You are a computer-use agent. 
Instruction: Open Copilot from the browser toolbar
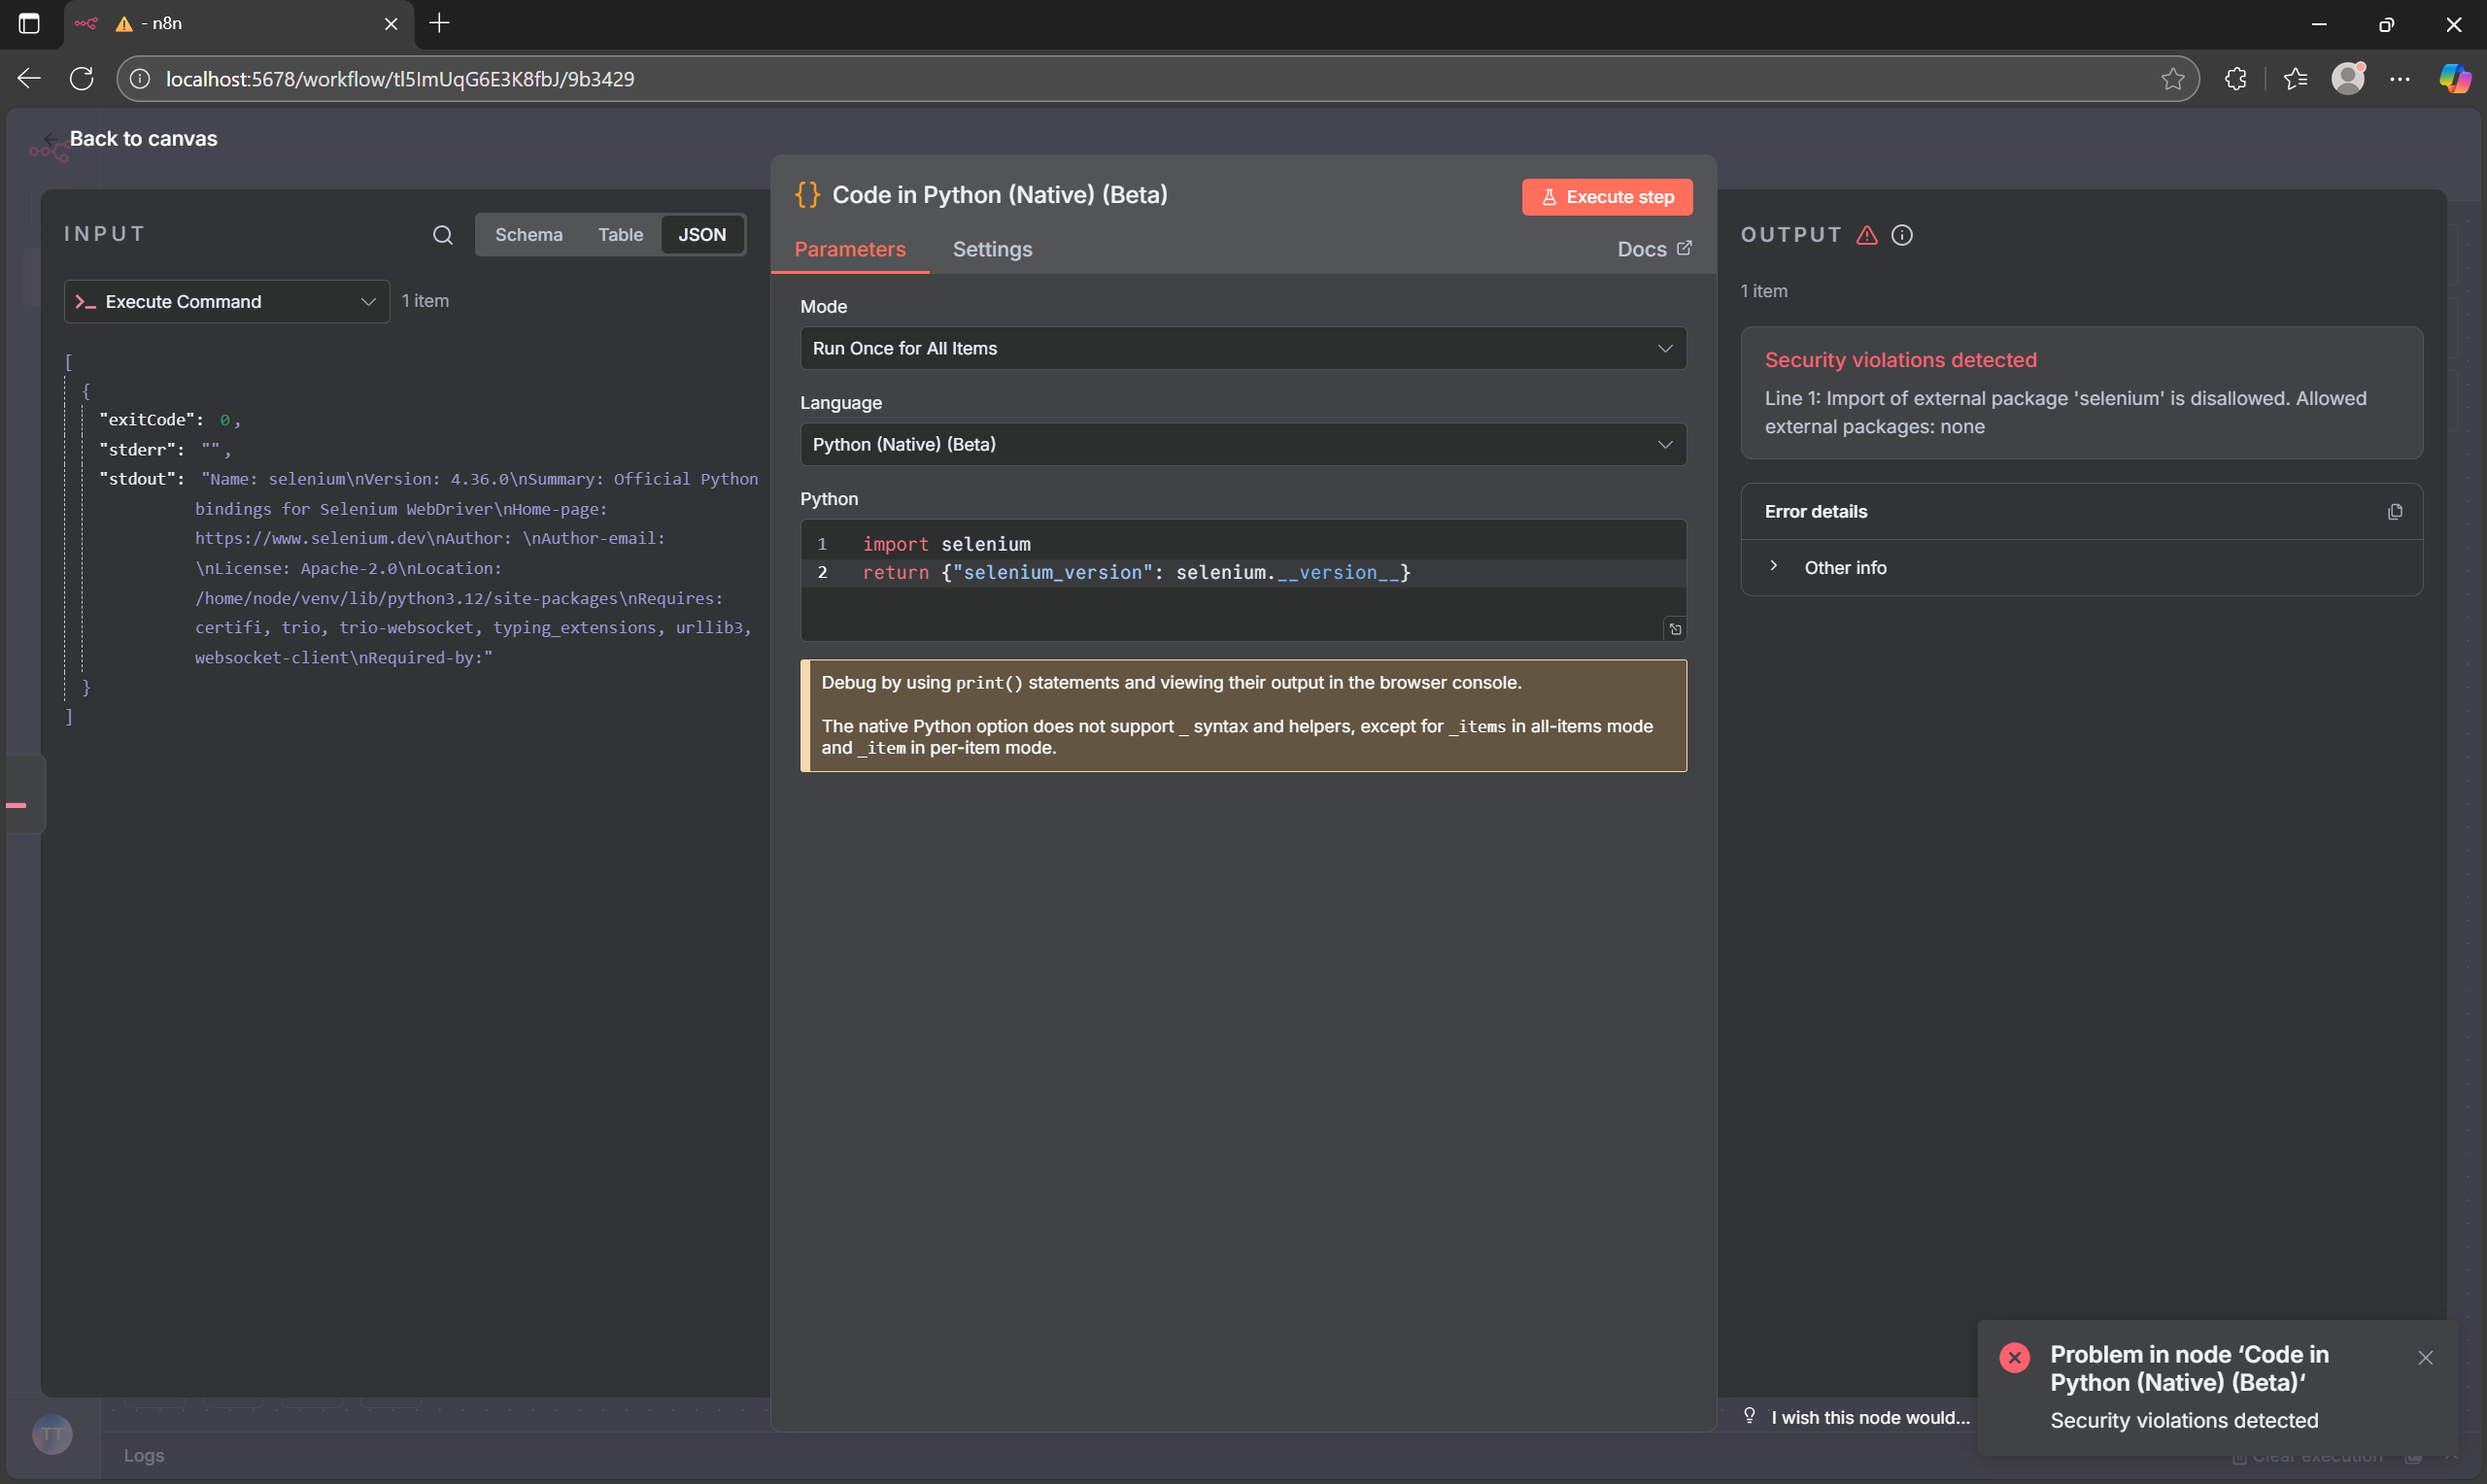pyautogui.click(x=2456, y=78)
